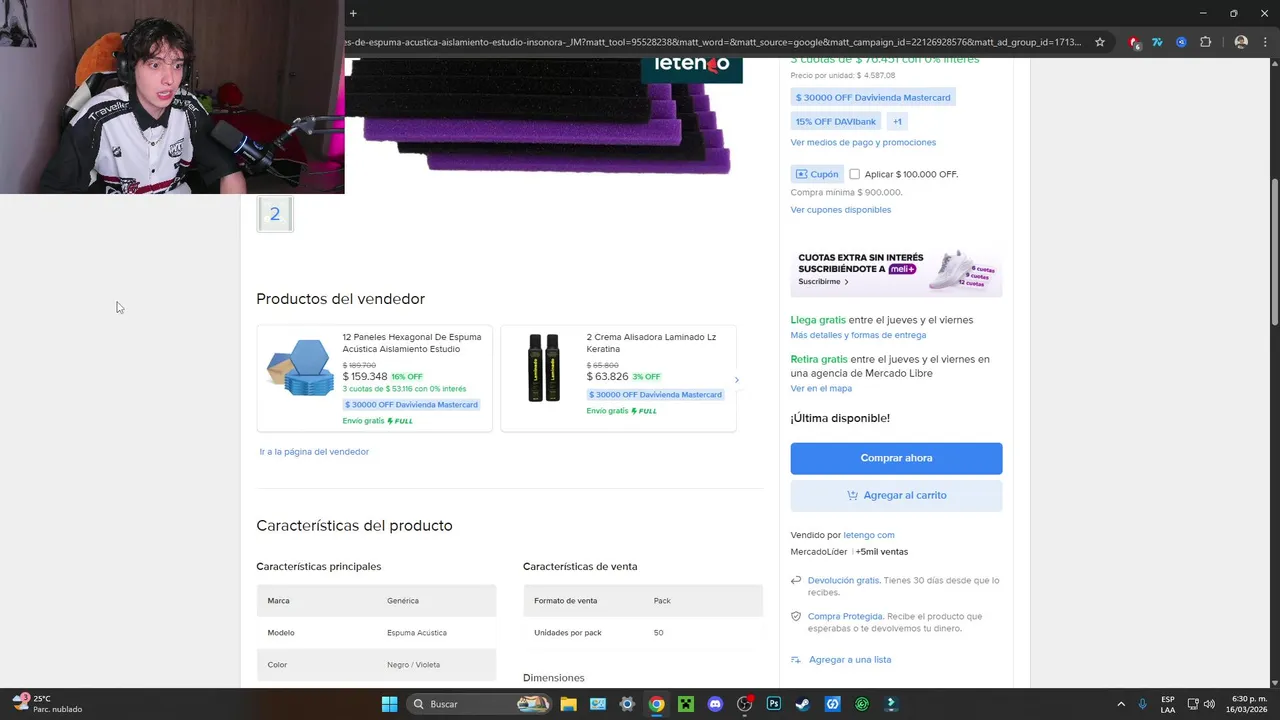Screen dimensions: 1280x720
Task: Open a new browser tab
Action: pyautogui.click(x=353, y=13)
